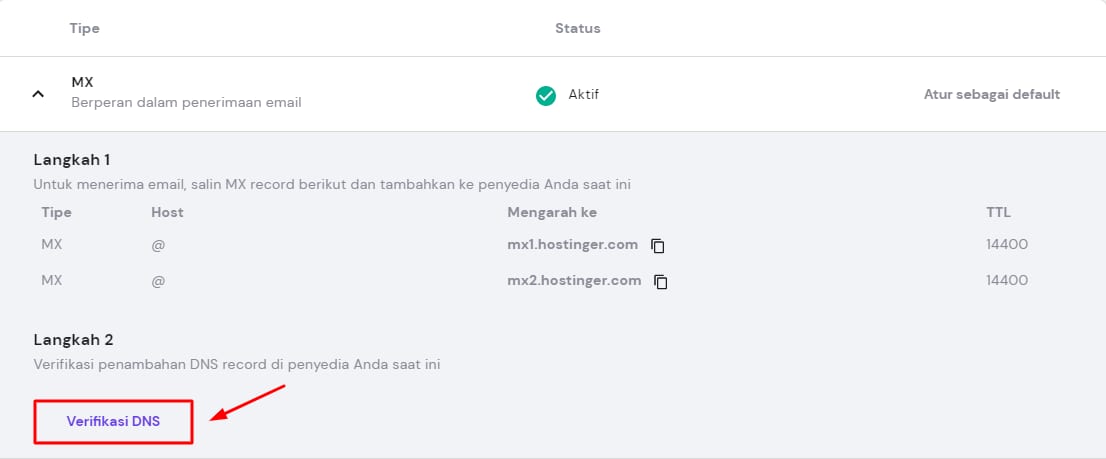Click the Status column header

coord(577,28)
